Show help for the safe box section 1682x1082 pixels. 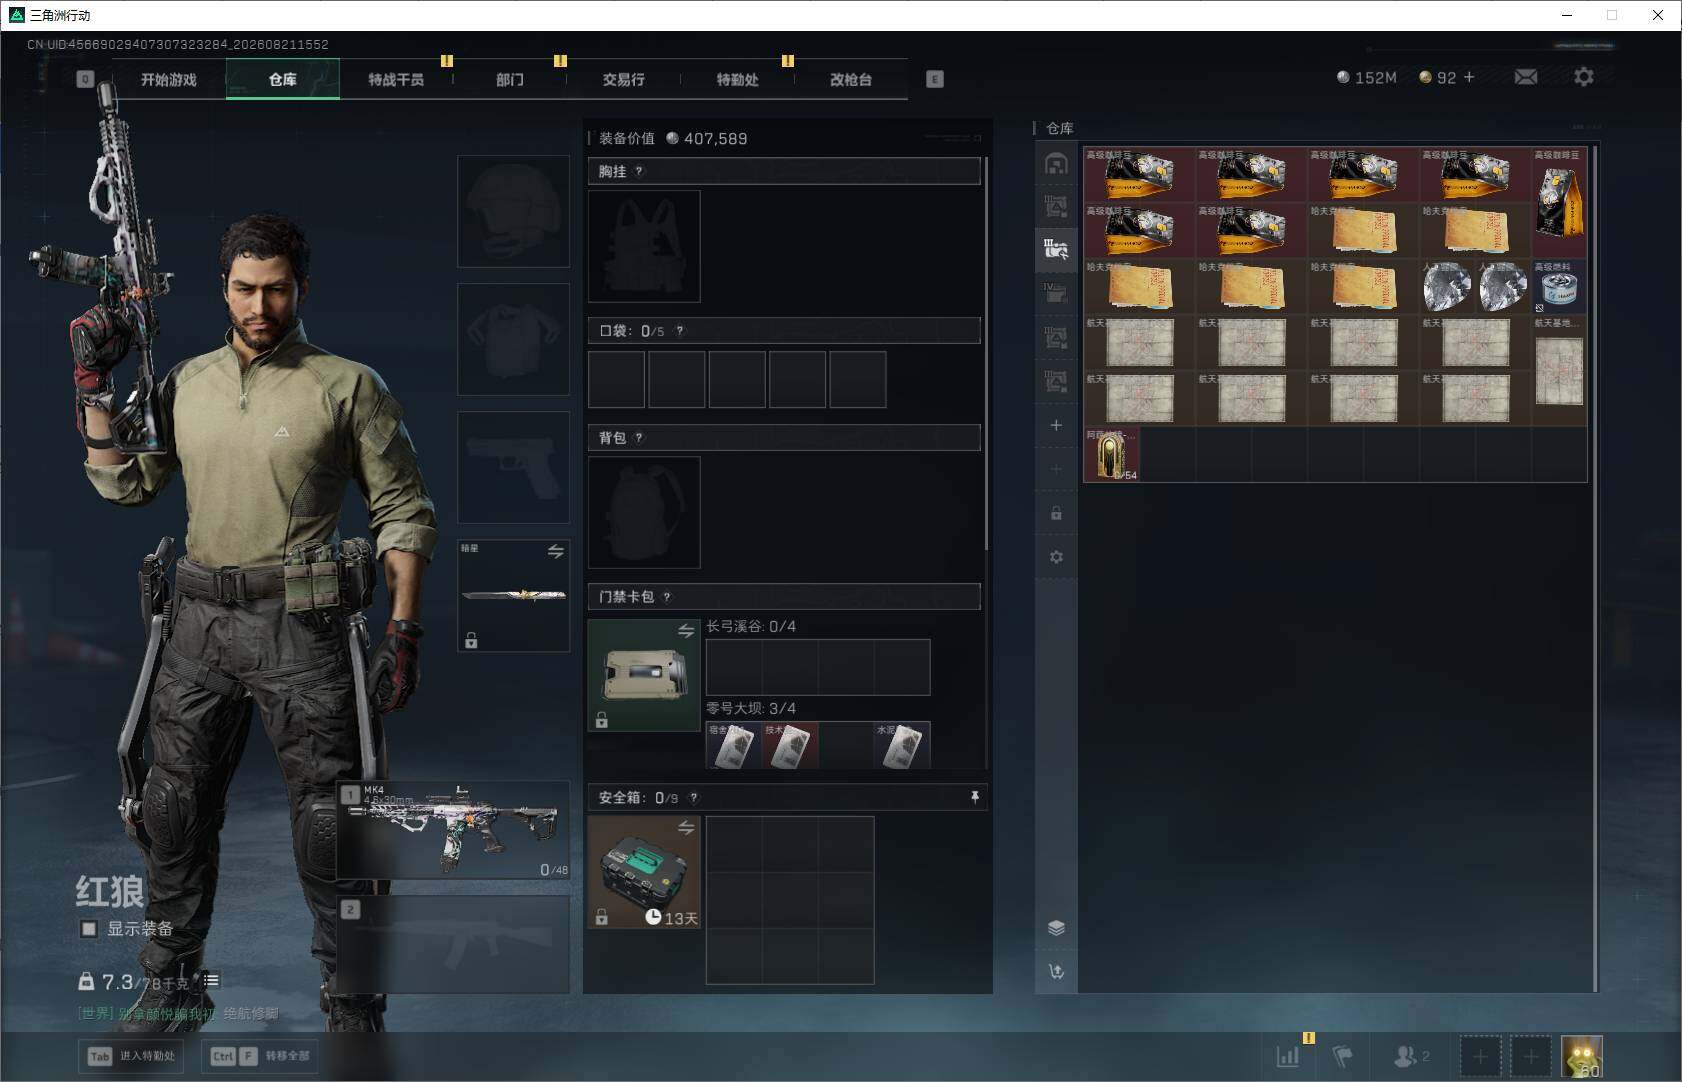click(x=694, y=797)
